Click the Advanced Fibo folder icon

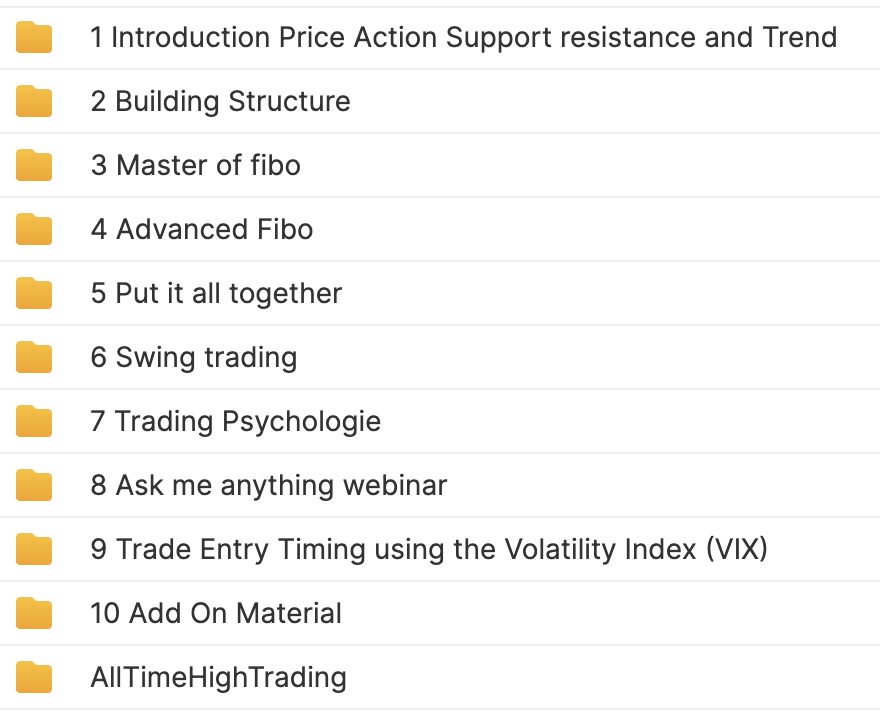pyautogui.click(x=34, y=229)
